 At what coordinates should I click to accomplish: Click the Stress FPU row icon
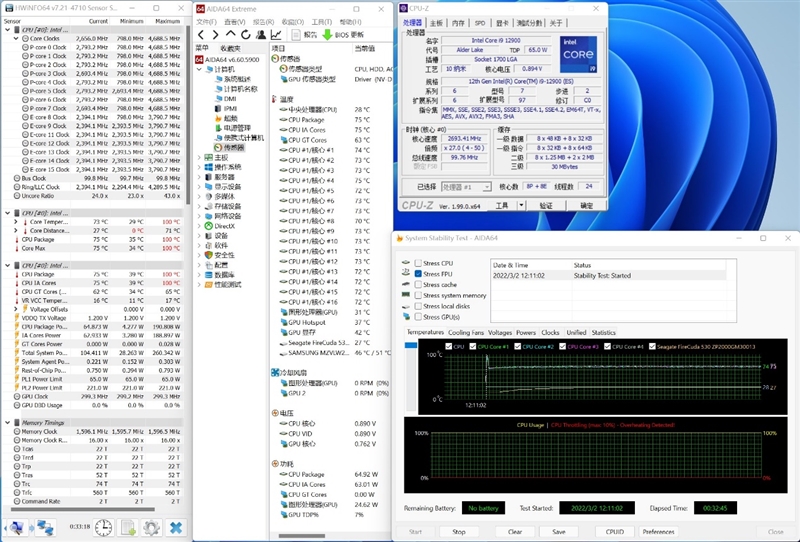pos(406,274)
